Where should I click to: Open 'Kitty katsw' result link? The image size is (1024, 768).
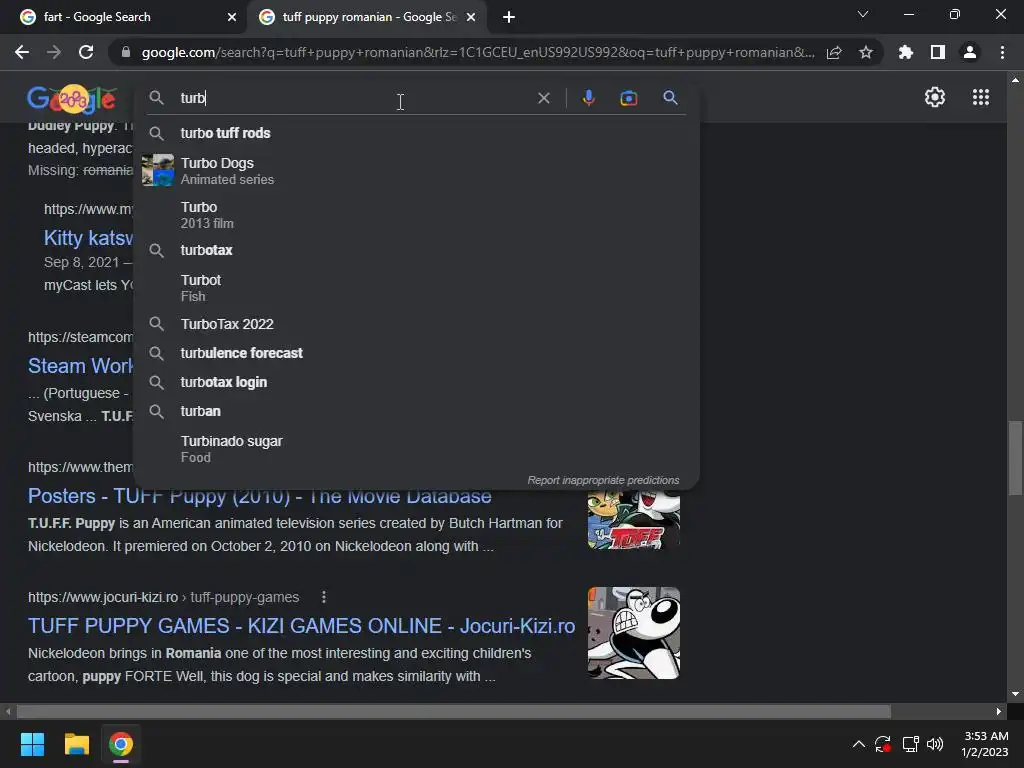coord(88,238)
